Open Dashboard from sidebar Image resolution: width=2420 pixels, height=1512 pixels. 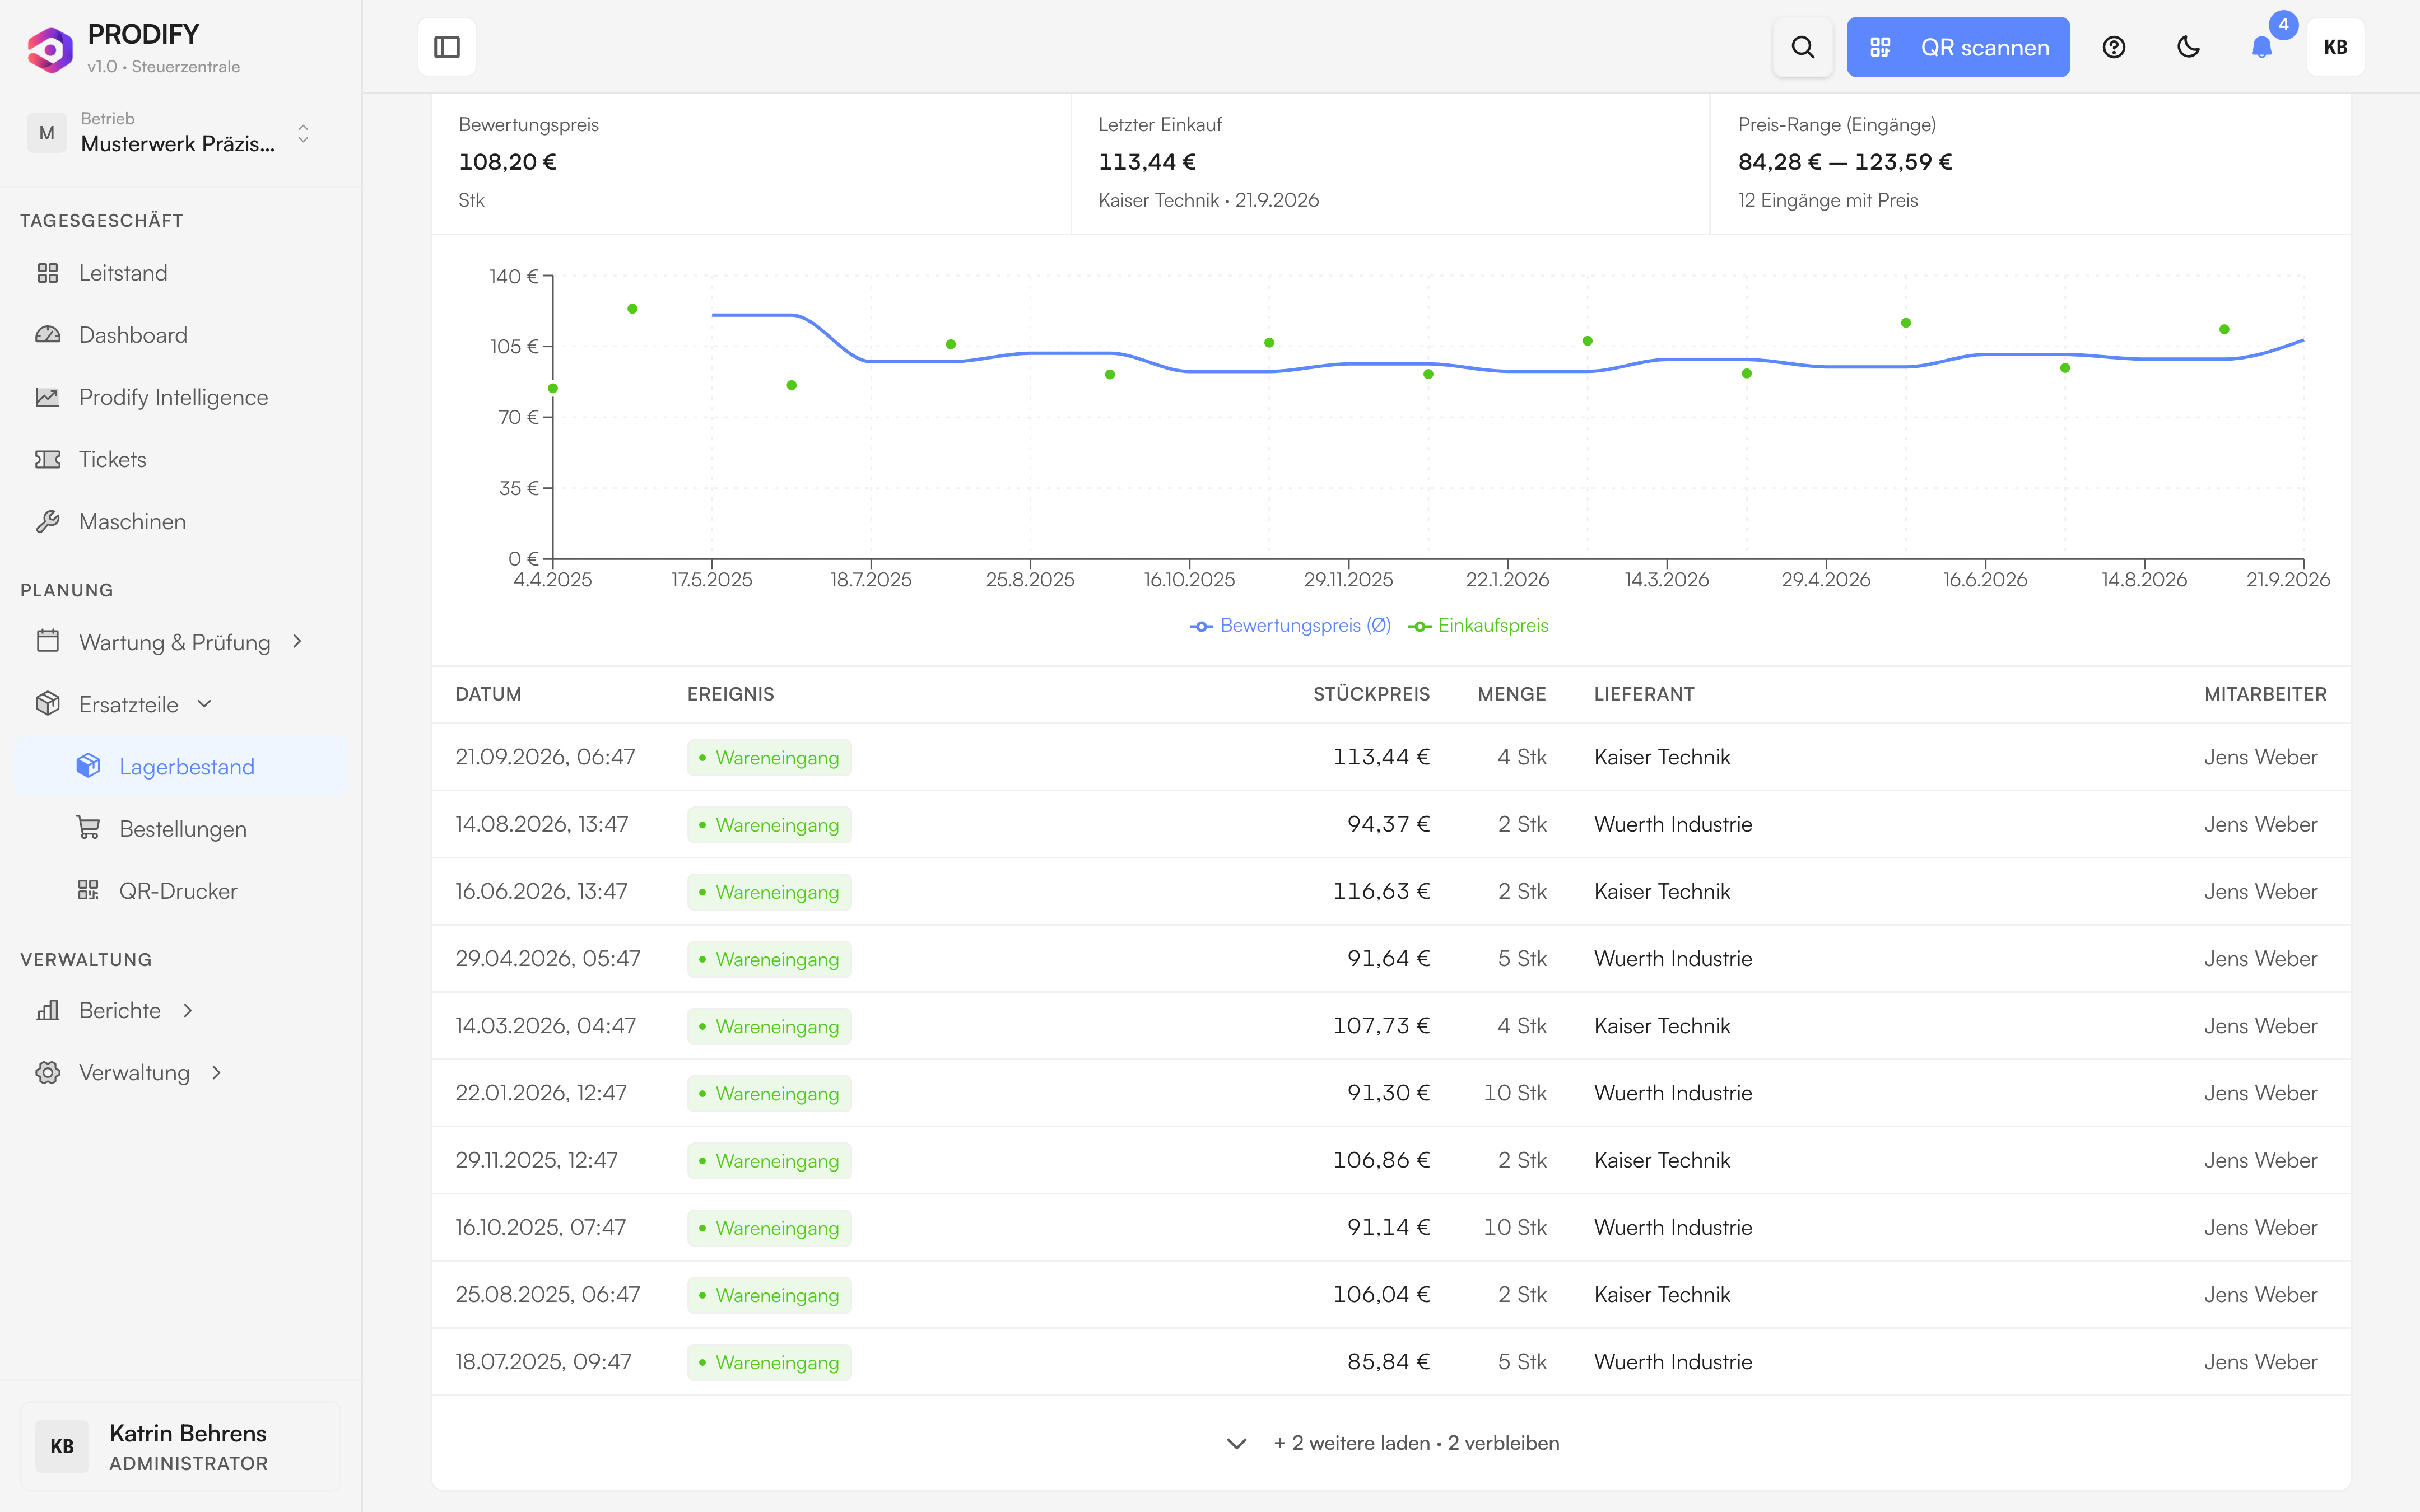(180, 335)
